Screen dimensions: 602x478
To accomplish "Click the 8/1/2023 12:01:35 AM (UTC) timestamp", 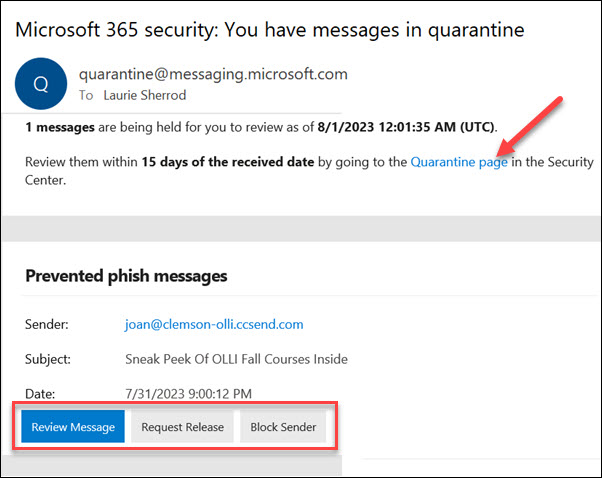I will [406, 127].
